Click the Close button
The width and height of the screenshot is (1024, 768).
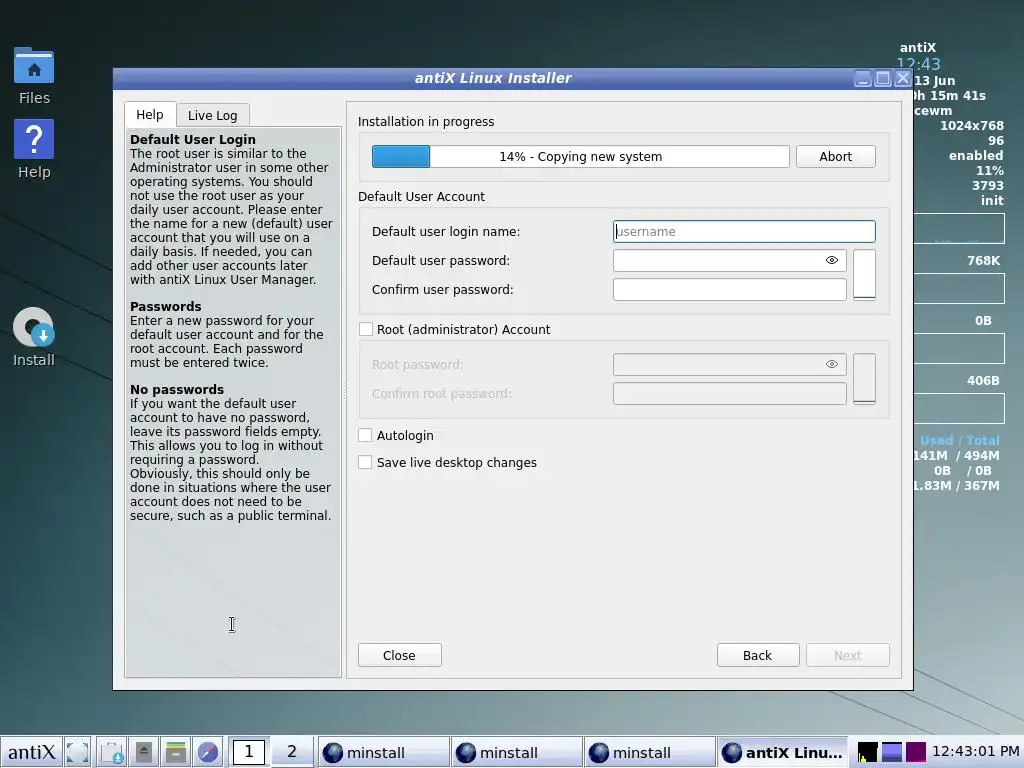point(400,655)
